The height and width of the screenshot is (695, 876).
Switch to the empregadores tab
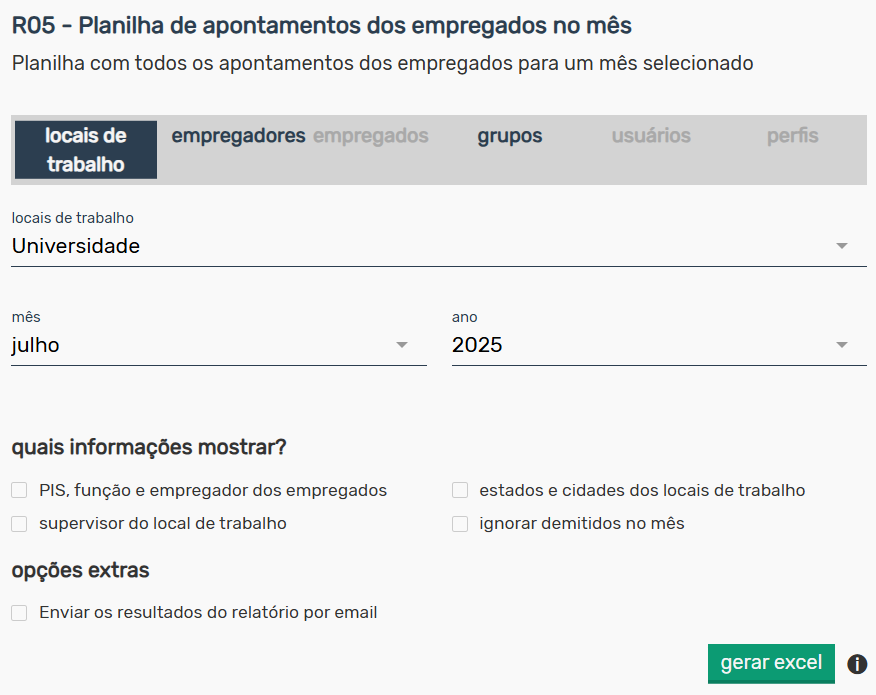click(238, 136)
